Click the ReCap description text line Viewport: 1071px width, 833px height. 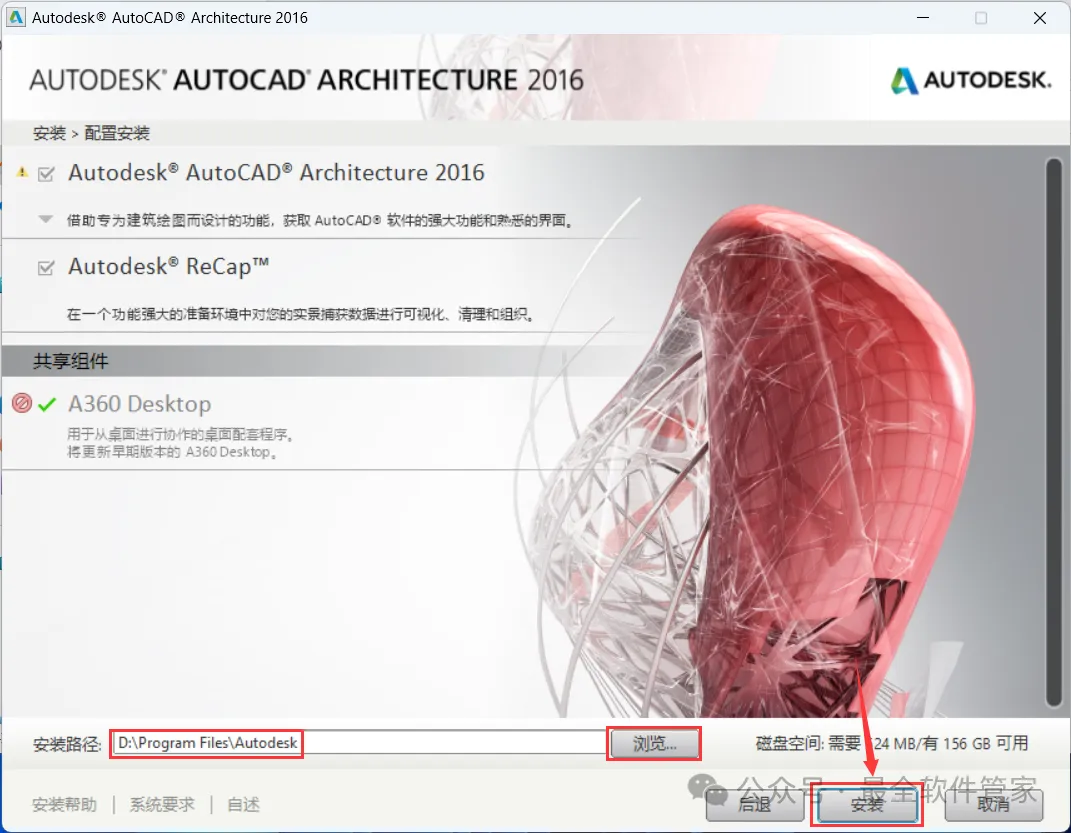(301, 314)
